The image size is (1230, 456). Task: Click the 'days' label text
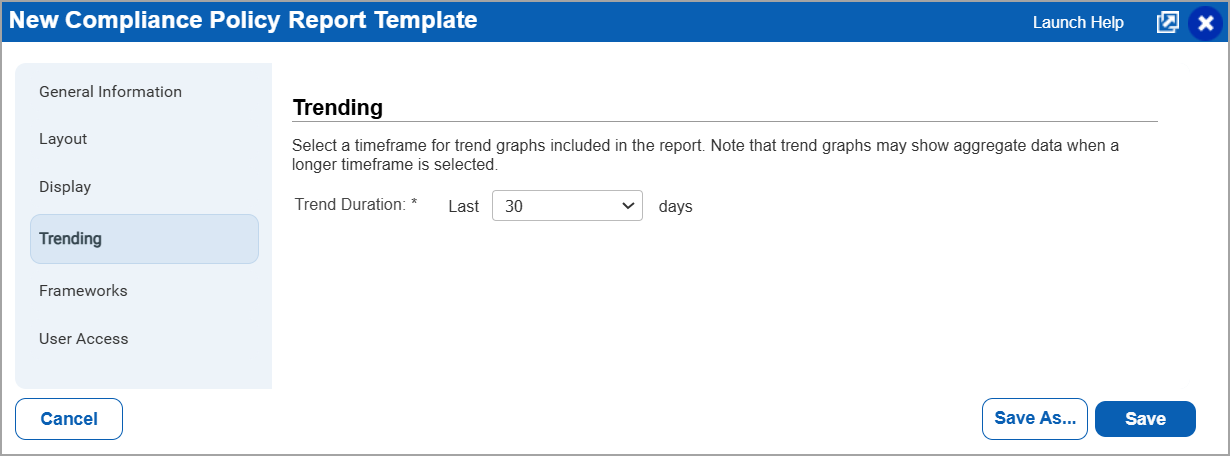click(x=676, y=207)
